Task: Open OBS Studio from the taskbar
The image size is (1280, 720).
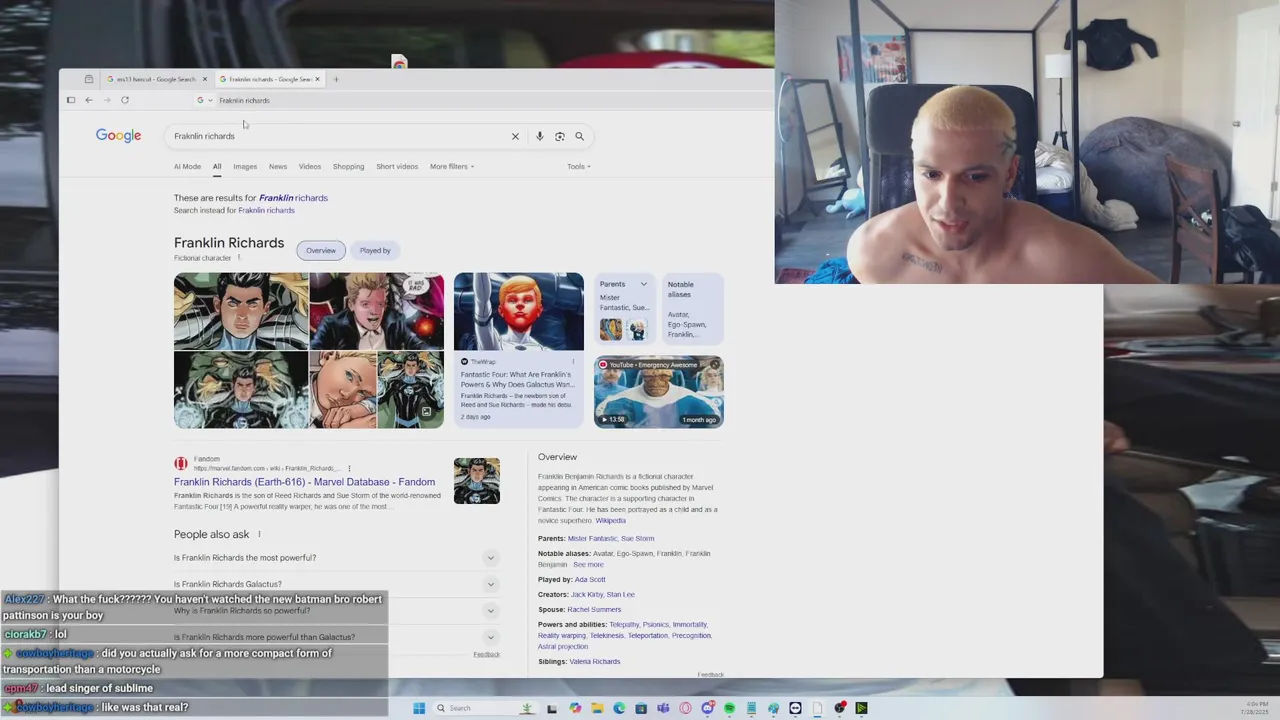Action: [x=839, y=708]
